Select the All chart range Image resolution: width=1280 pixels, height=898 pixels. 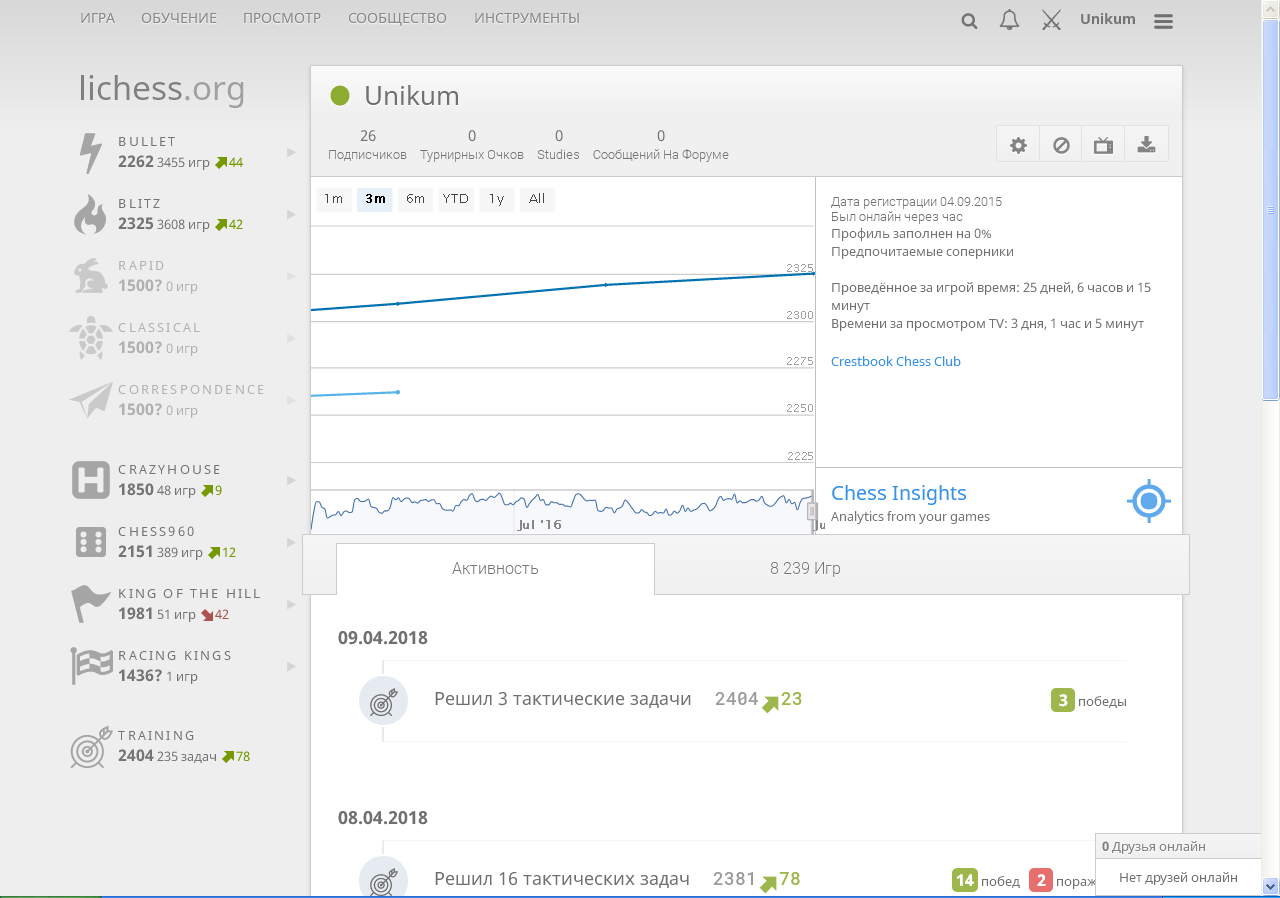tap(537, 199)
